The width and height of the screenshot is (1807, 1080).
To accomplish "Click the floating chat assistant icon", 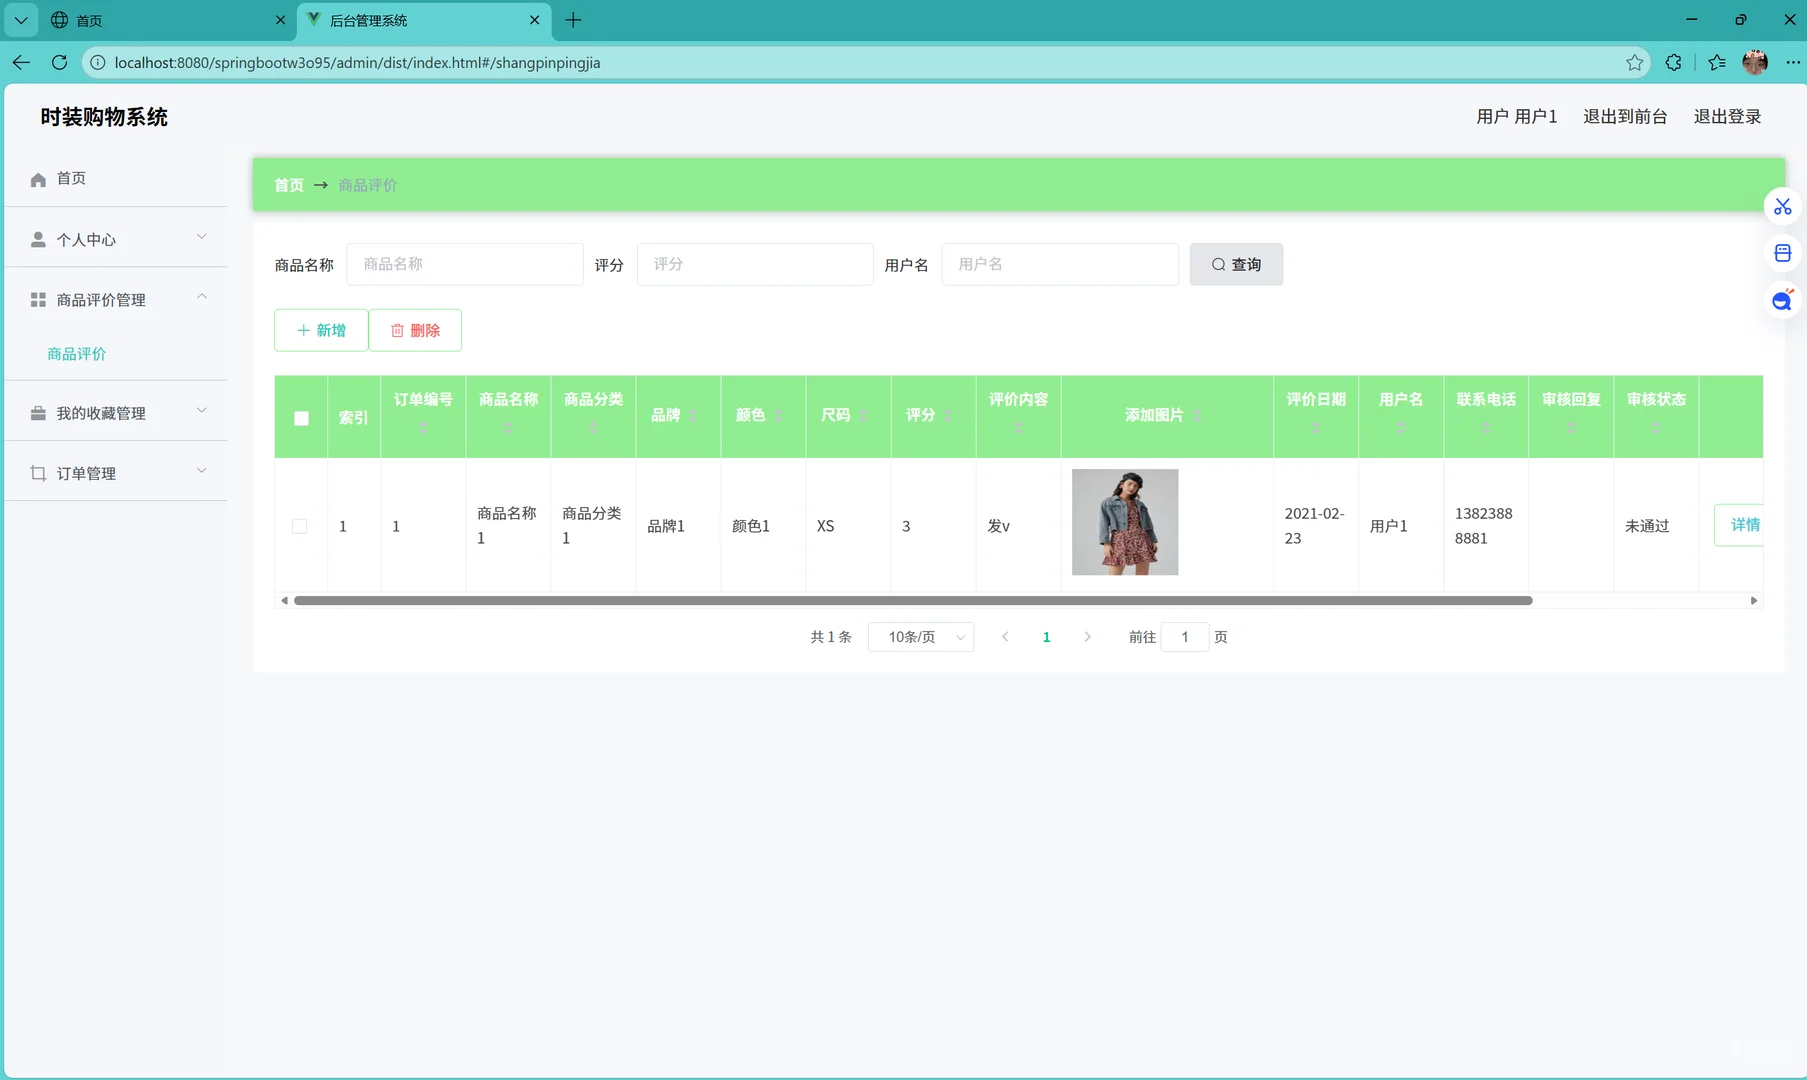I will click(x=1783, y=300).
